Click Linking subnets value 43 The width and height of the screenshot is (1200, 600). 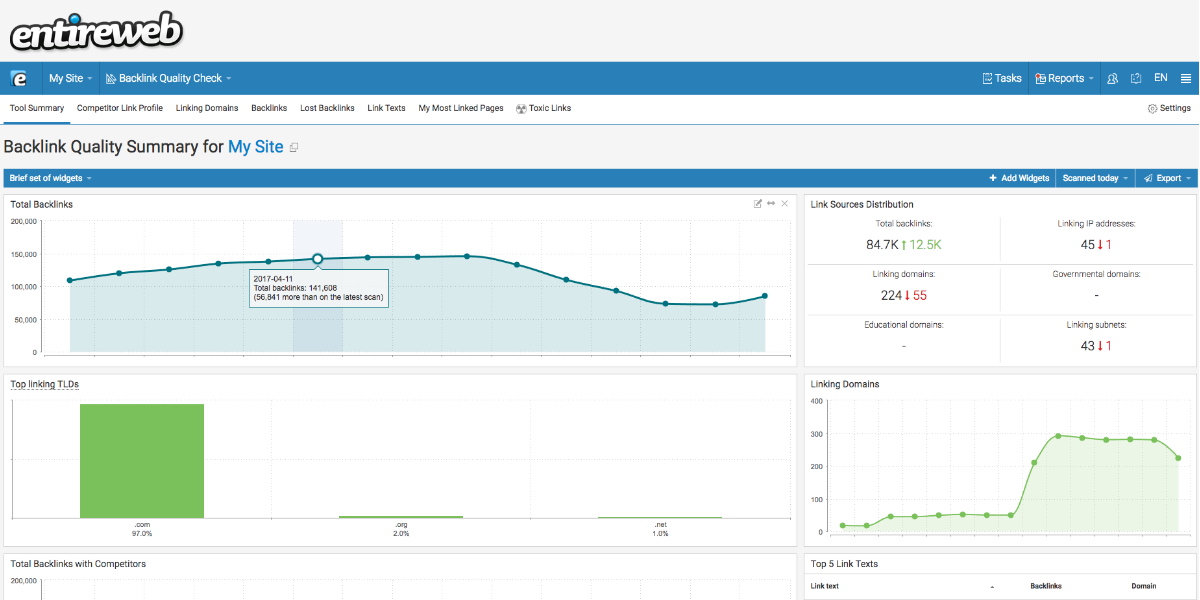click(x=1088, y=346)
